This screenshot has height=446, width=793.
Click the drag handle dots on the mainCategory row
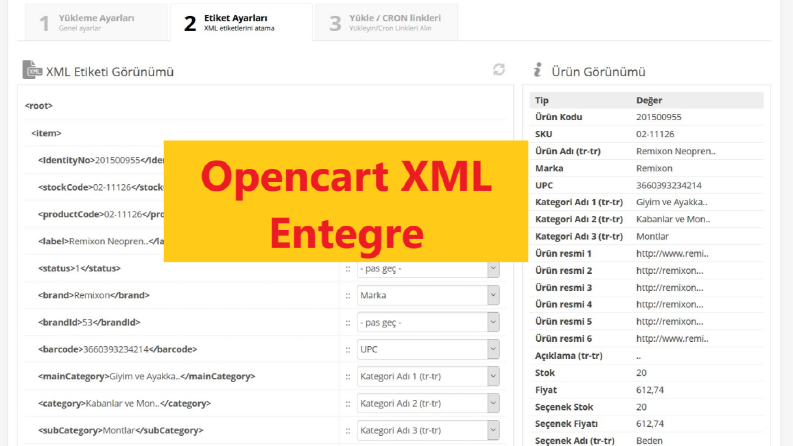point(347,377)
